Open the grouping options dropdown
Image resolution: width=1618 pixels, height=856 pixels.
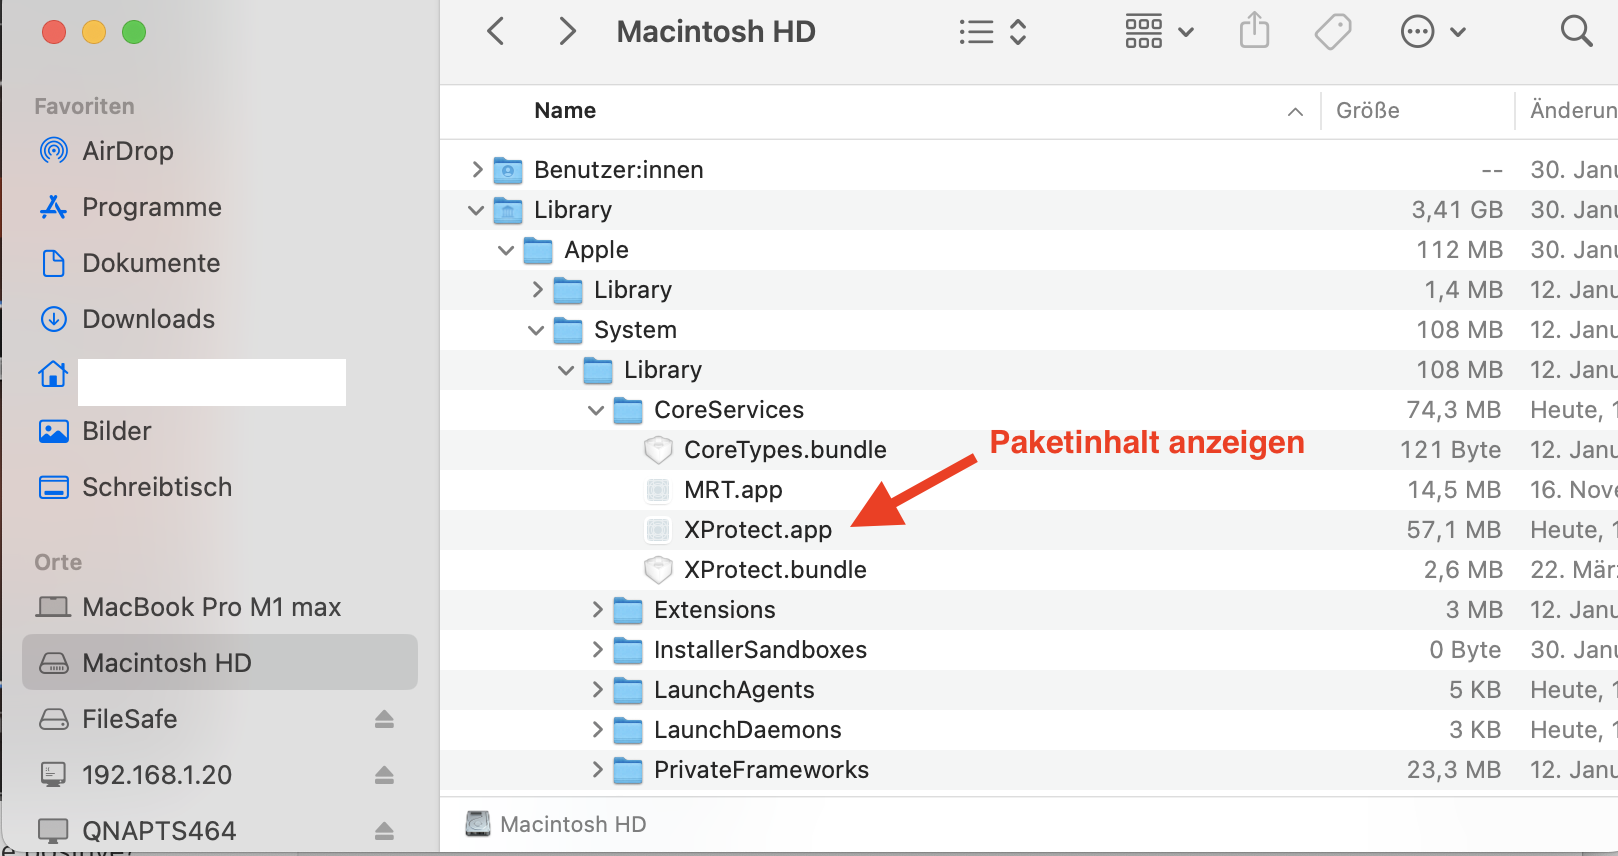pos(1159,32)
